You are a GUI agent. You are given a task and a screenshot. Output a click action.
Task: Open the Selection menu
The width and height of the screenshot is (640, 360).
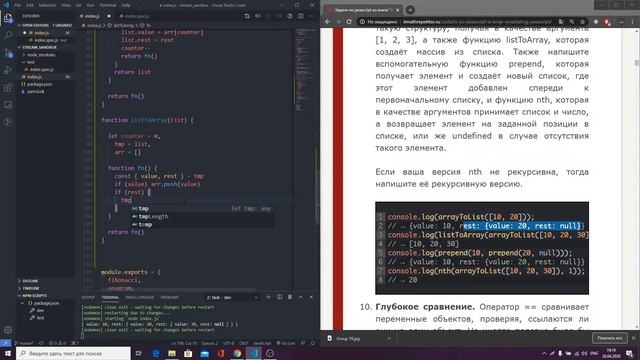pos(47,5)
